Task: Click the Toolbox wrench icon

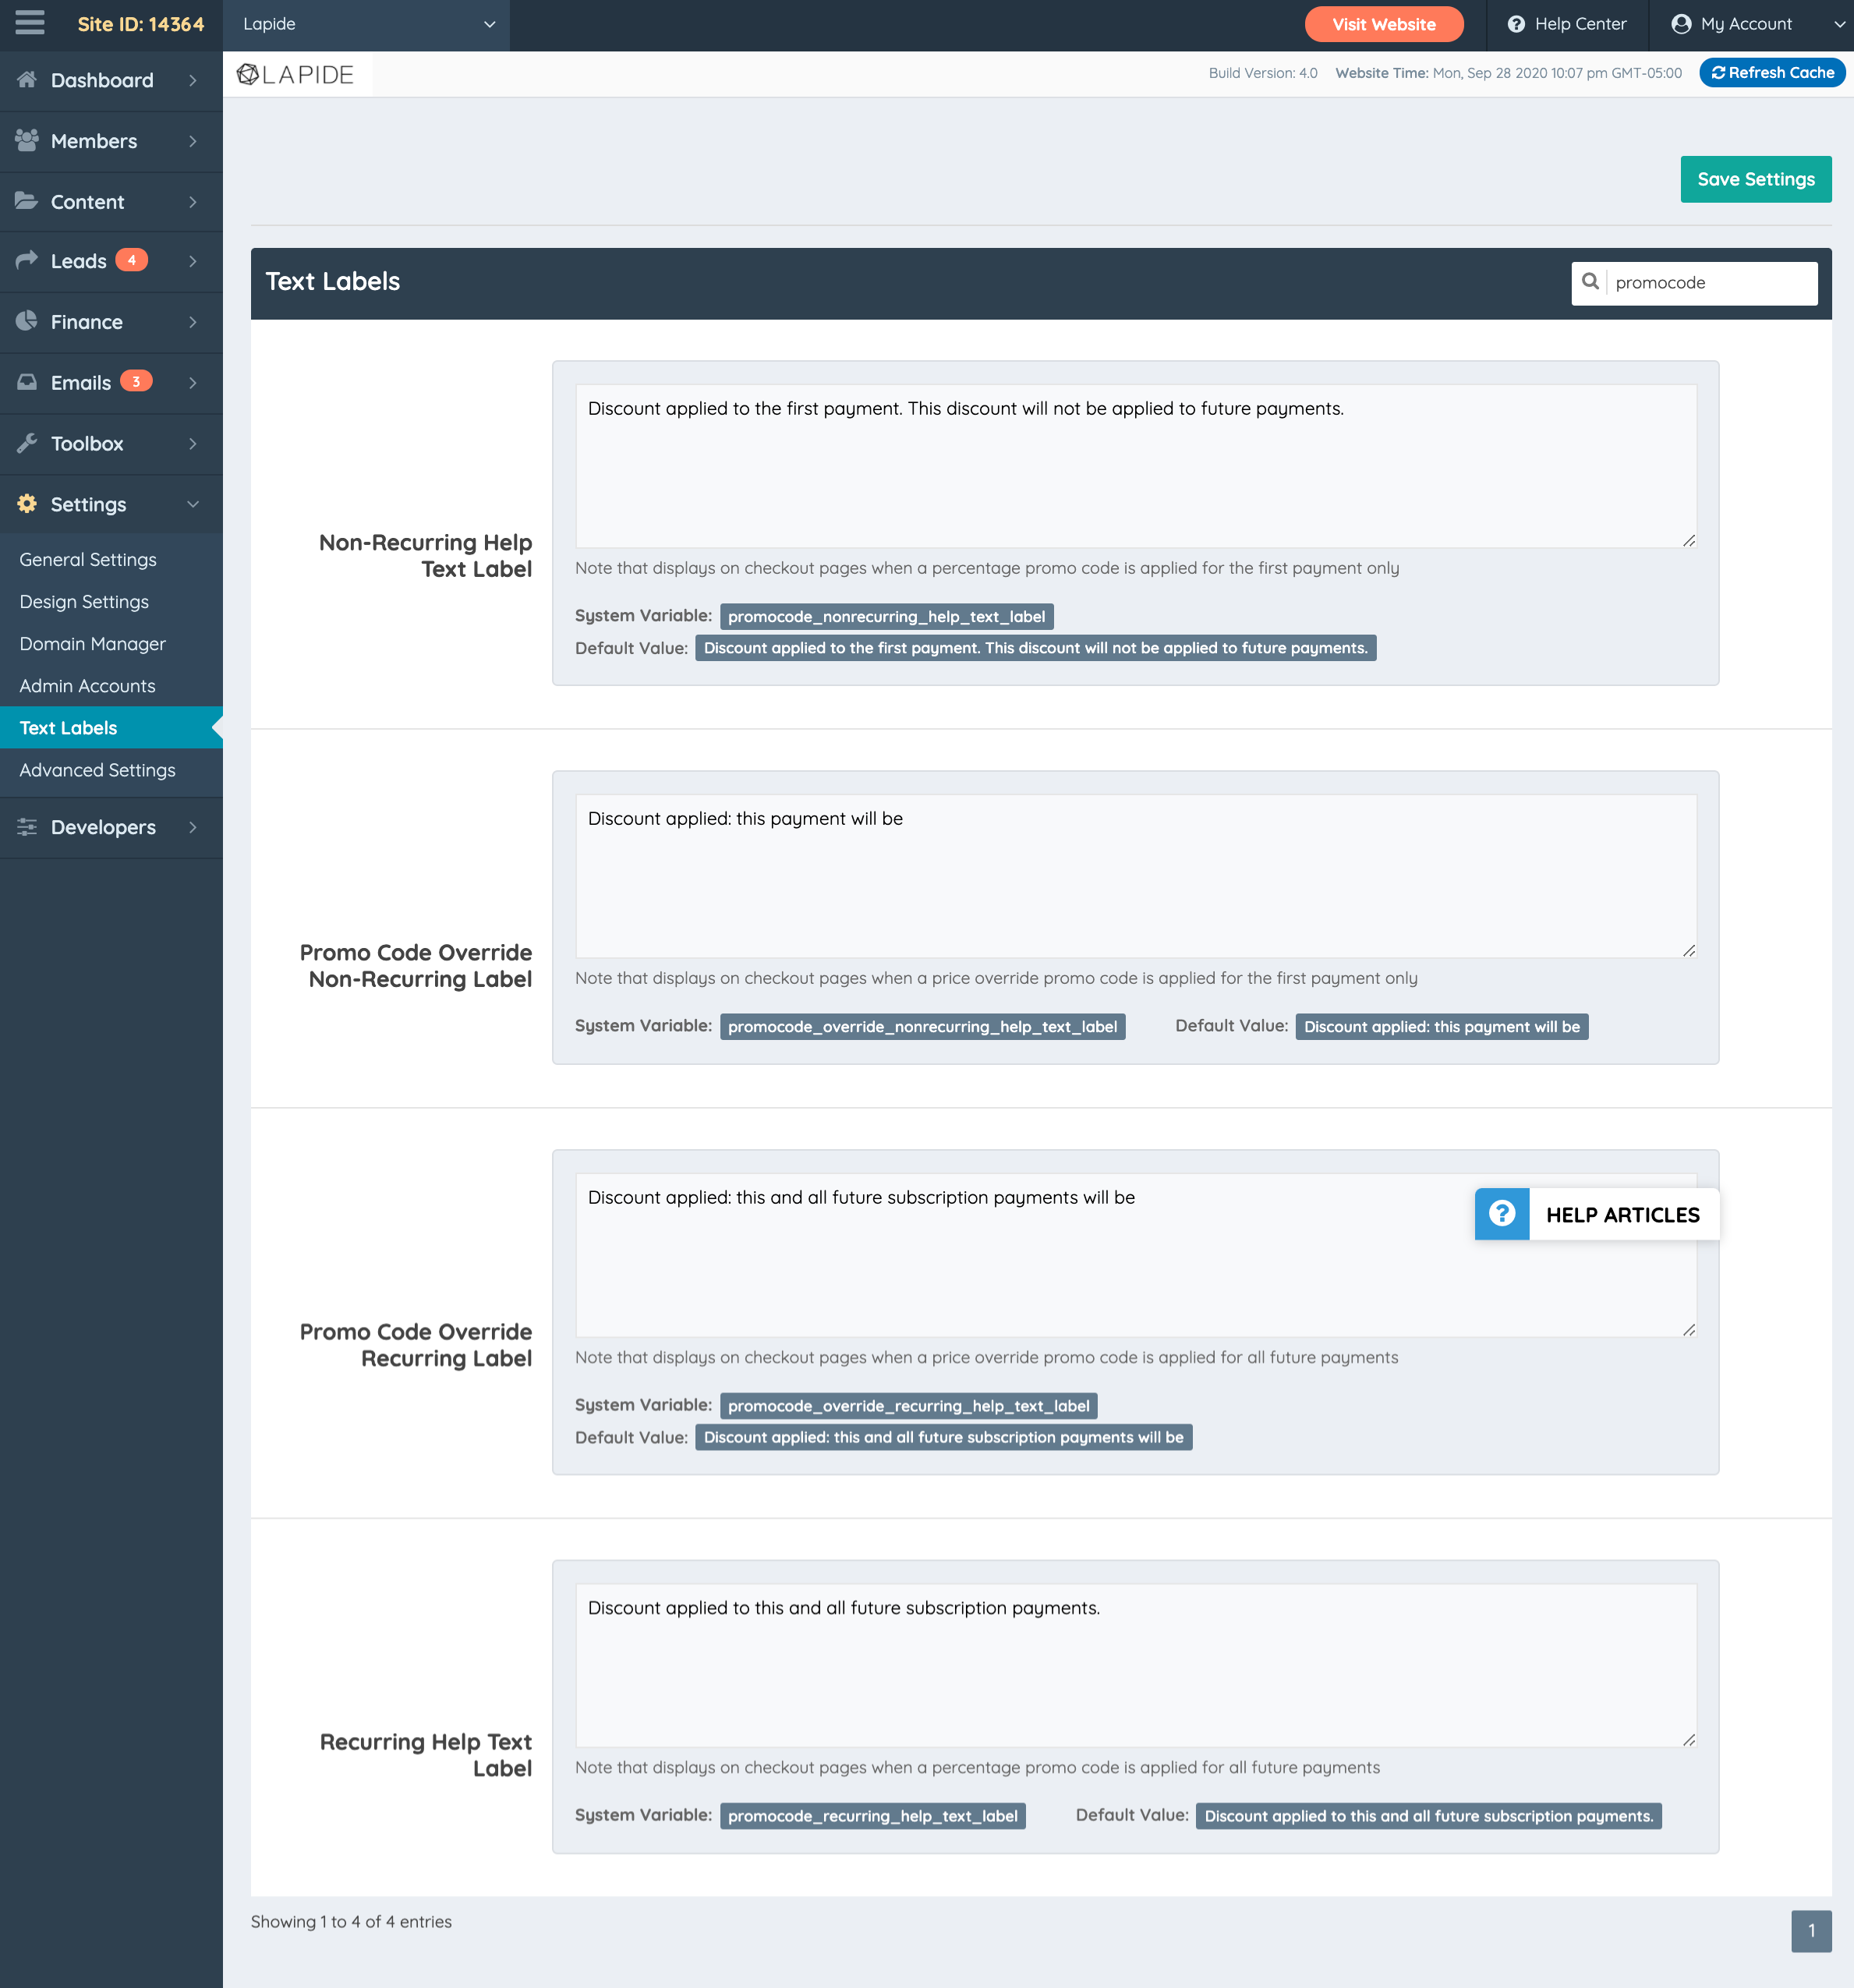Action: coord(27,443)
